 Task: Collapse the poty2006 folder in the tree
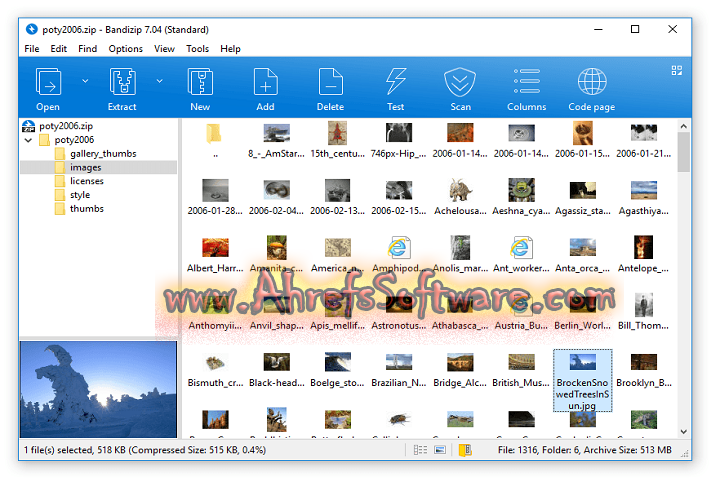28,140
